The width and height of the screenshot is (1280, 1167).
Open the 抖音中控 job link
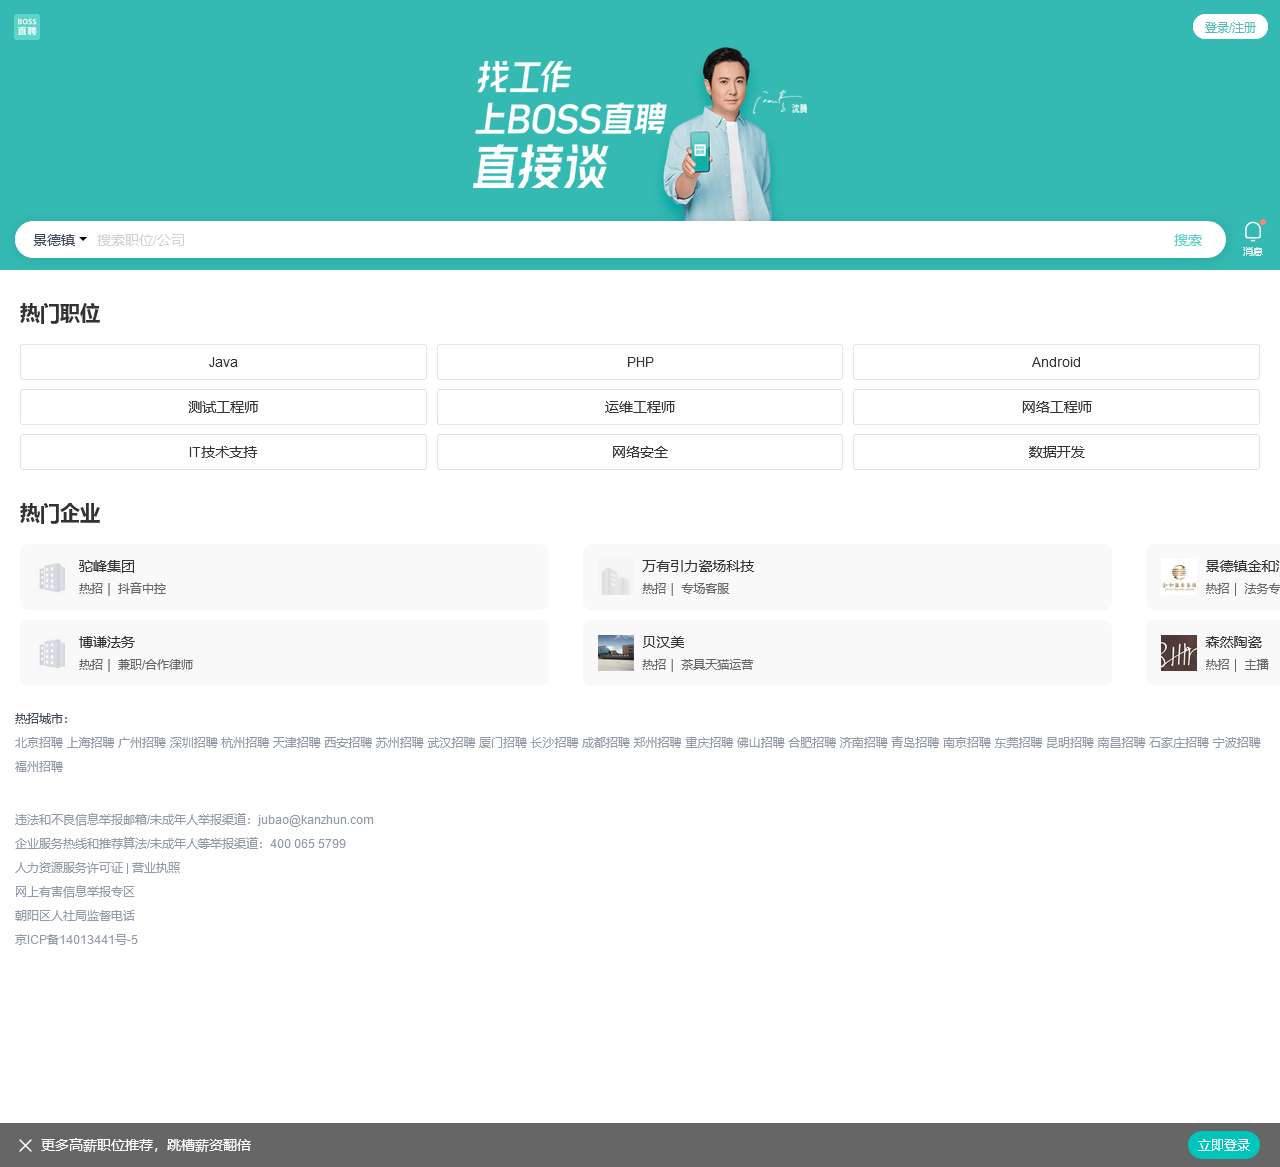[142, 589]
